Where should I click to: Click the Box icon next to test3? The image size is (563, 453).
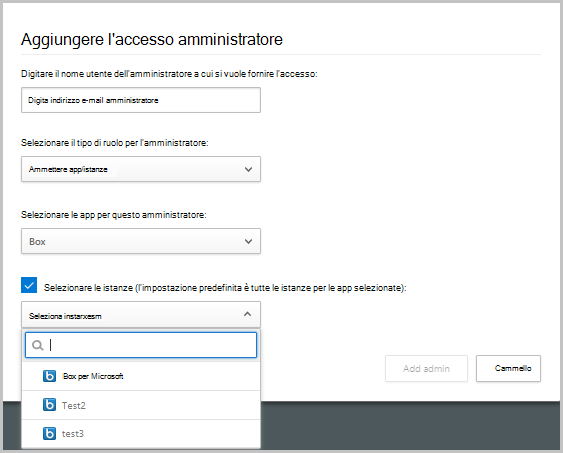49,434
